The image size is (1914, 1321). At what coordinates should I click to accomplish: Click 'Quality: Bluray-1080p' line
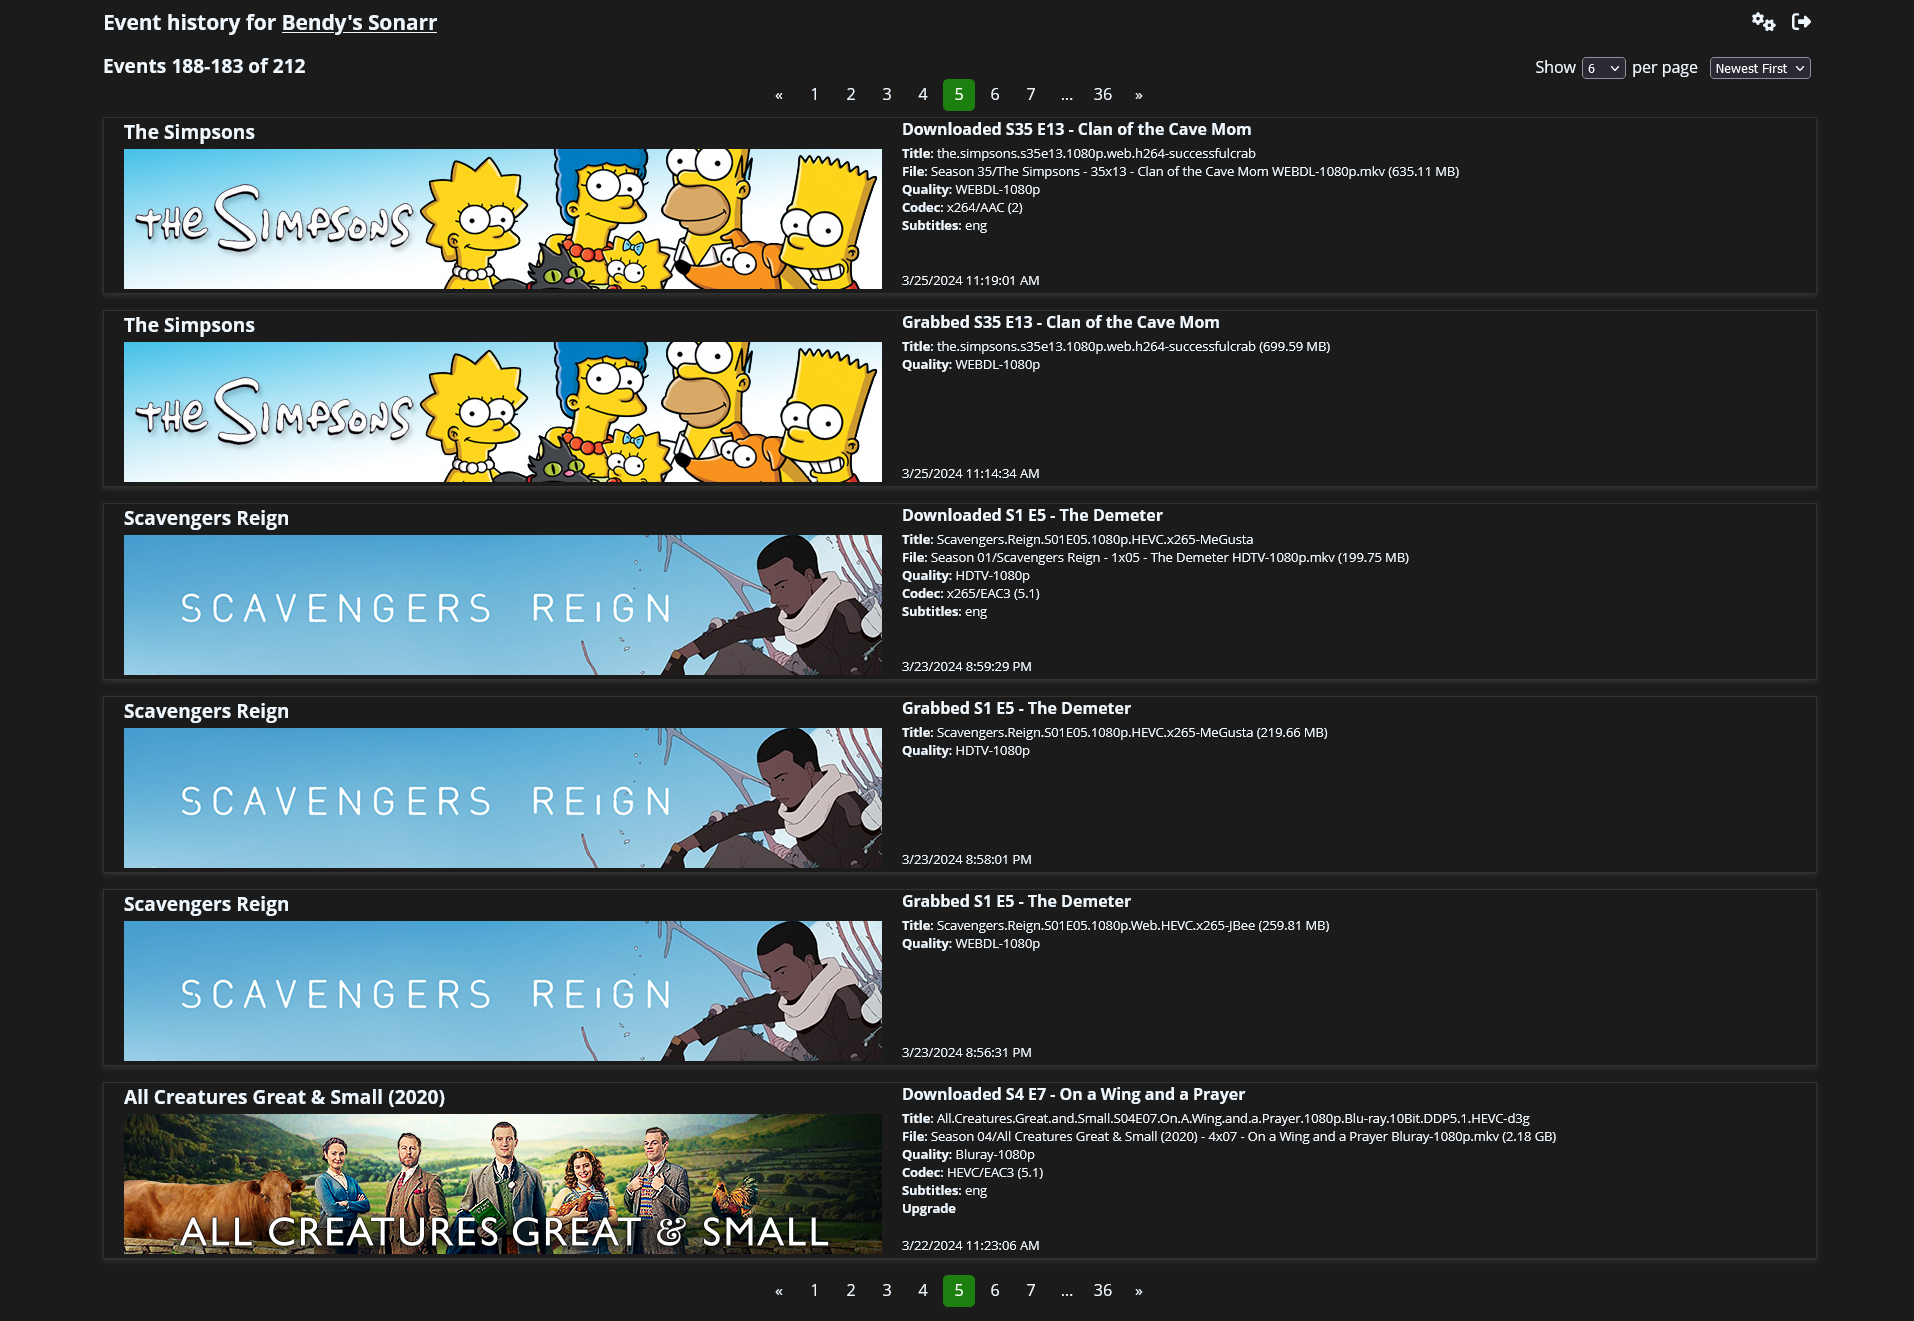click(968, 1155)
